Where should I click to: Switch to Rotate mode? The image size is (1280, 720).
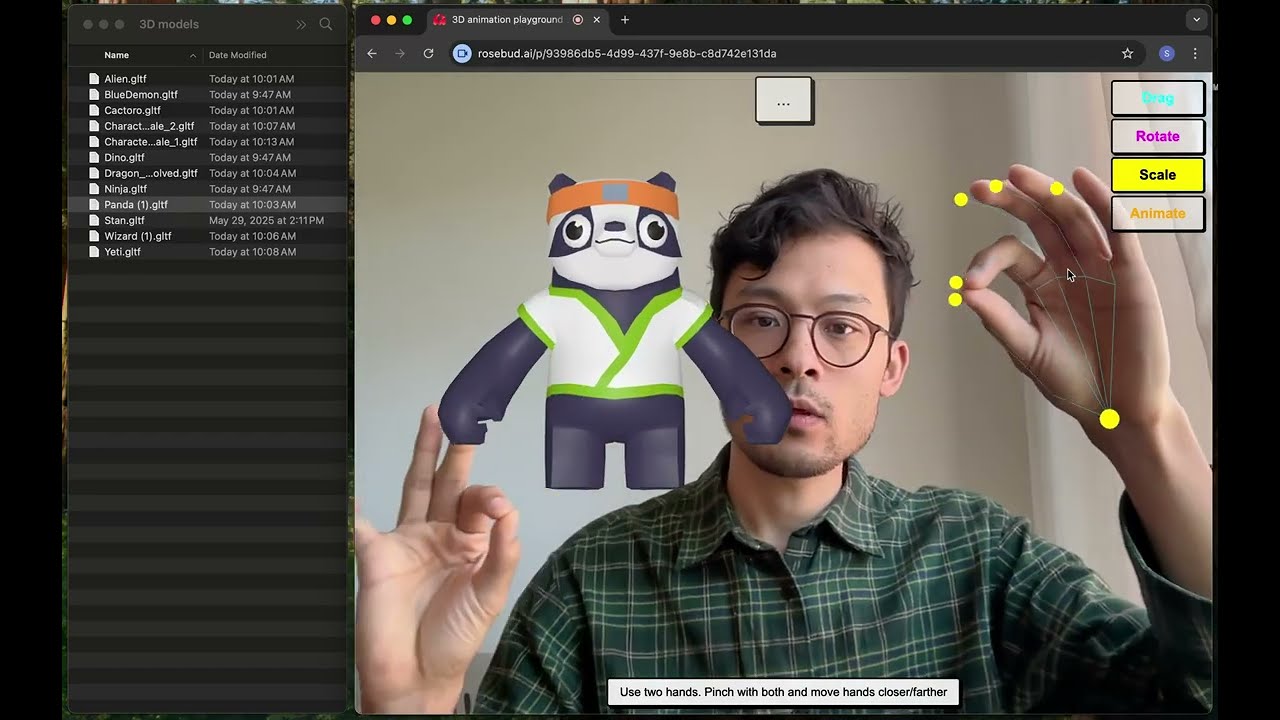[x=1157, y=136]
